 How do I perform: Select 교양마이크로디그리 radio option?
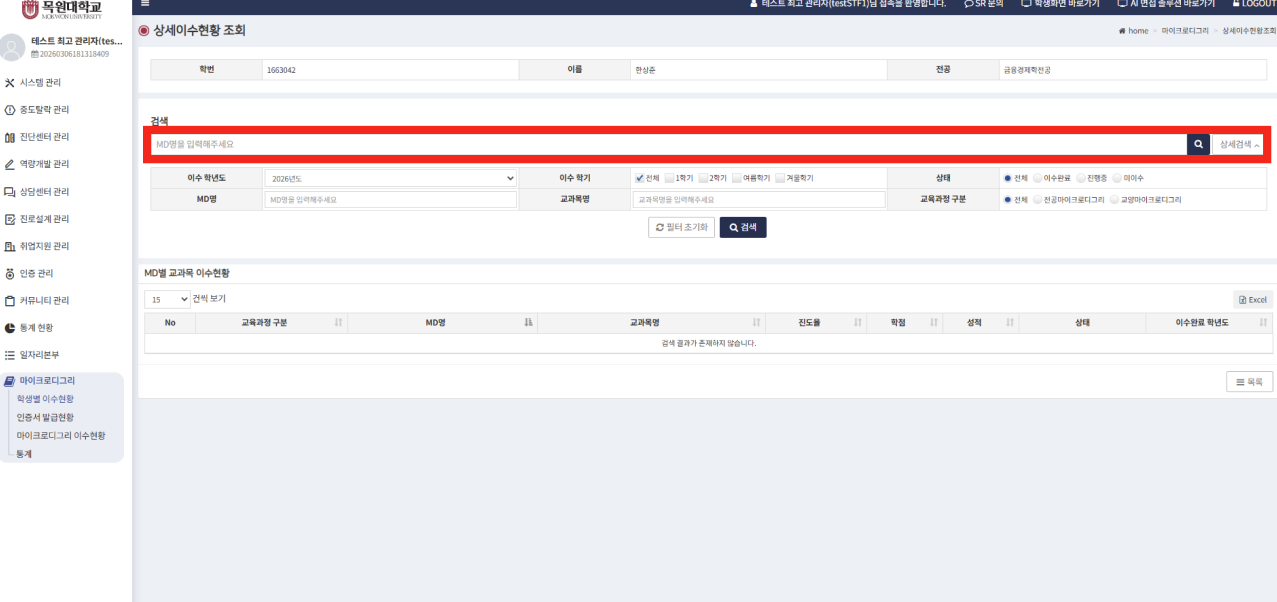click(x=1114, y=200)
